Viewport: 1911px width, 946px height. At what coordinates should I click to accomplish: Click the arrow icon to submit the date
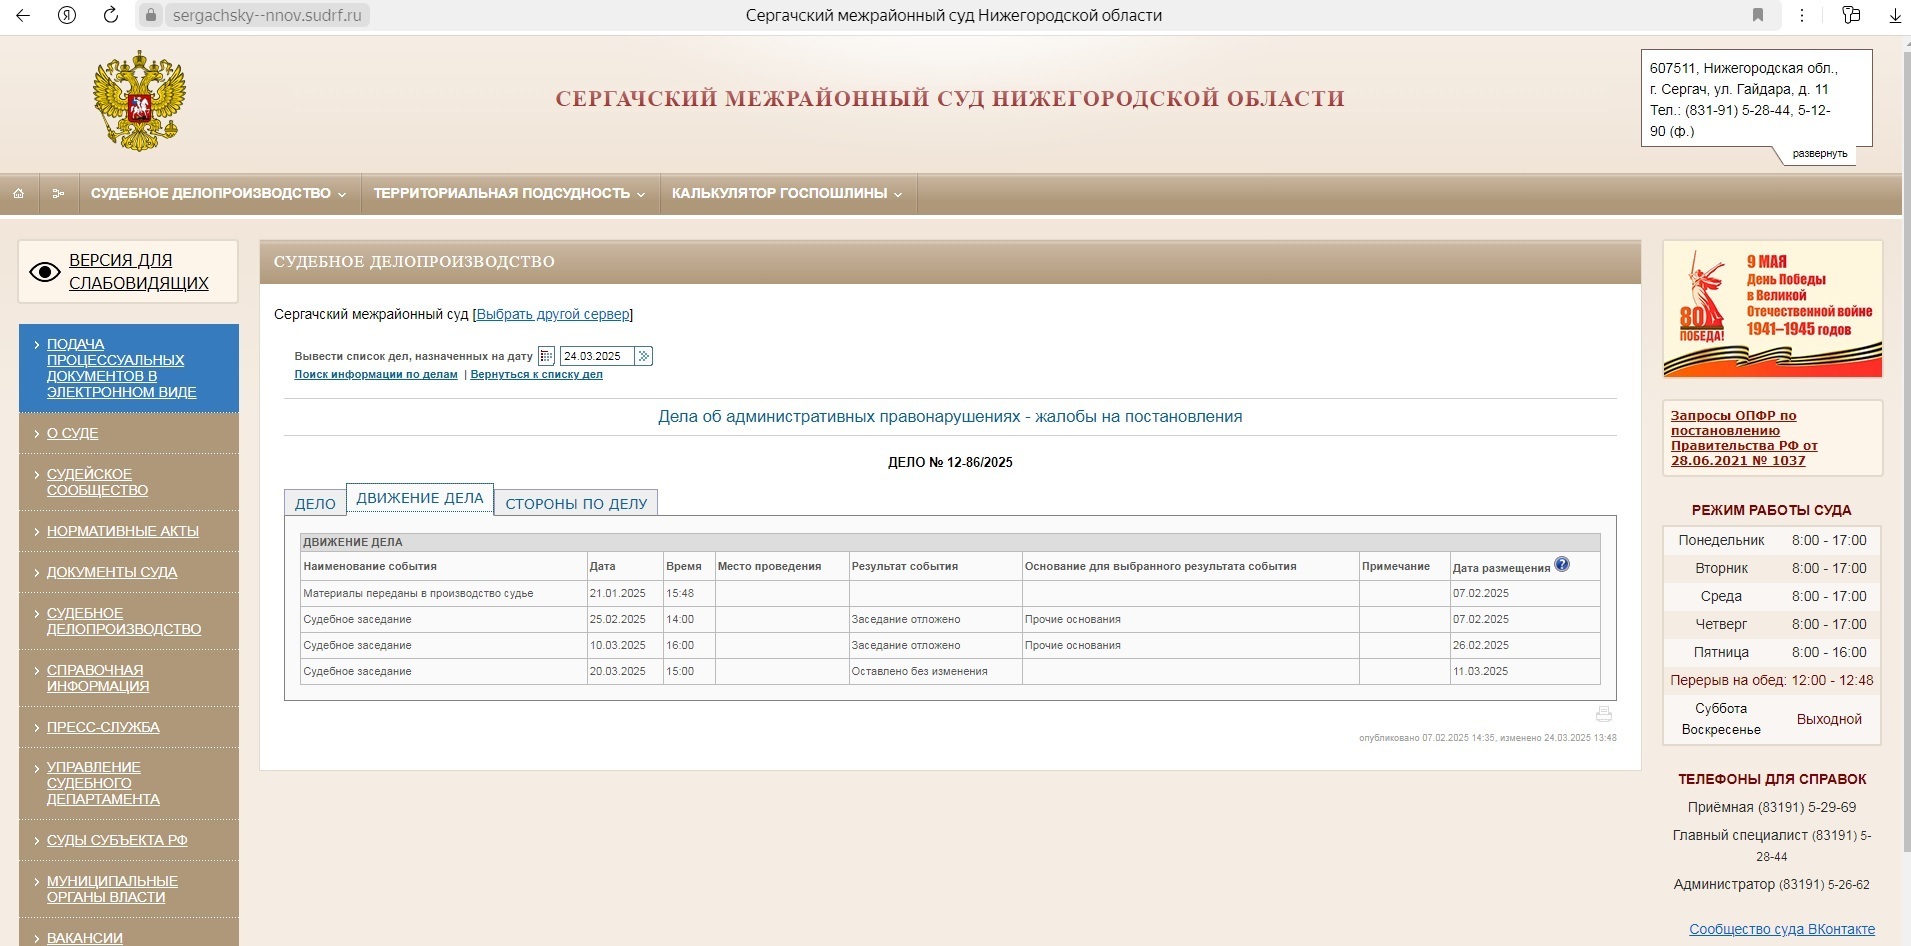tap(645, 355)
